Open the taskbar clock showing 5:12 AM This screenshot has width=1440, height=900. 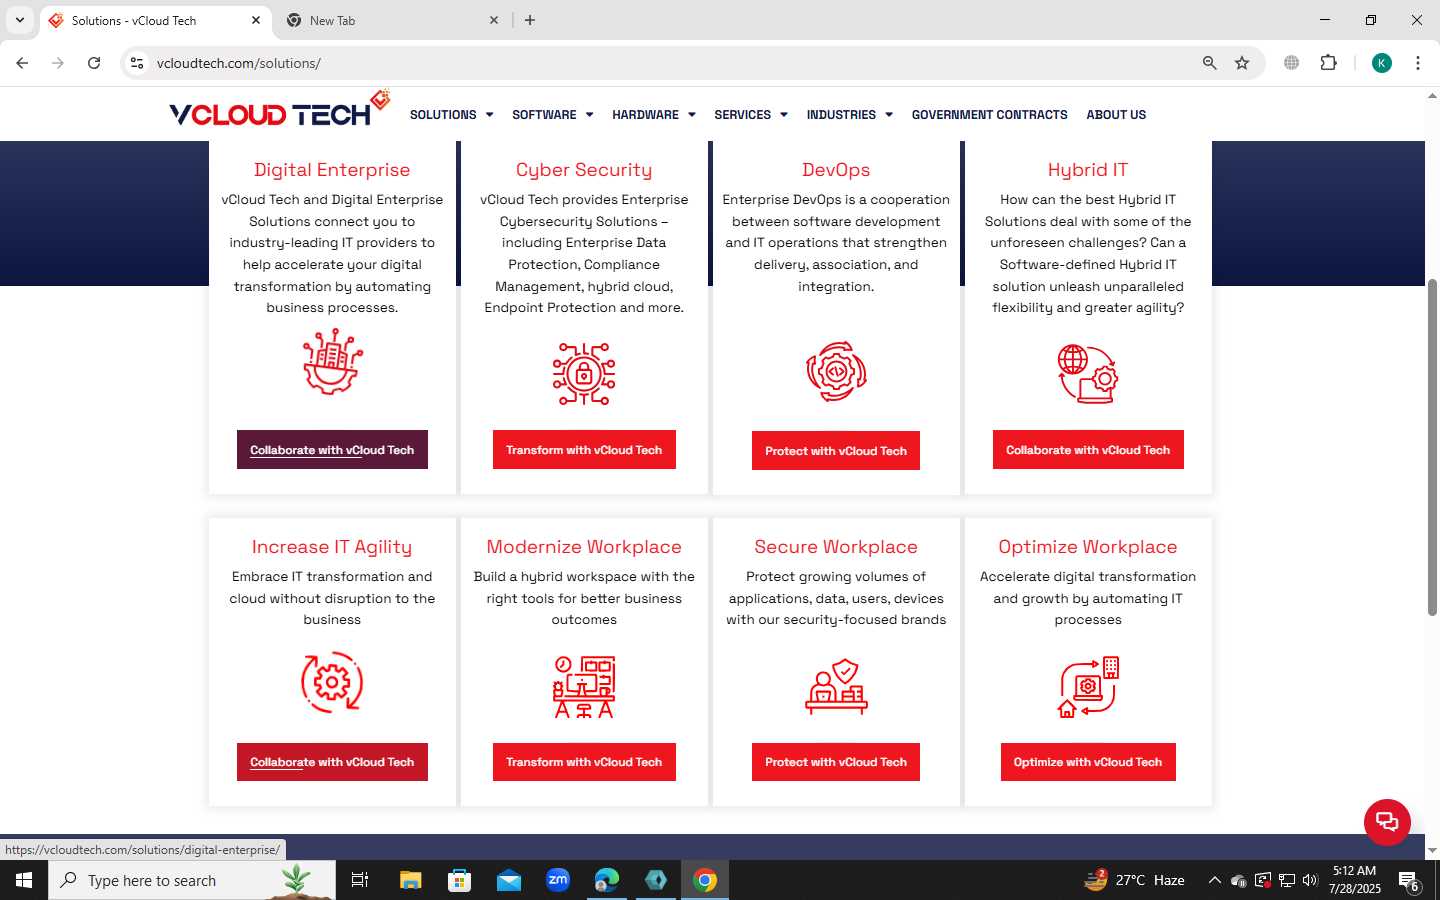pos(1354,880)
